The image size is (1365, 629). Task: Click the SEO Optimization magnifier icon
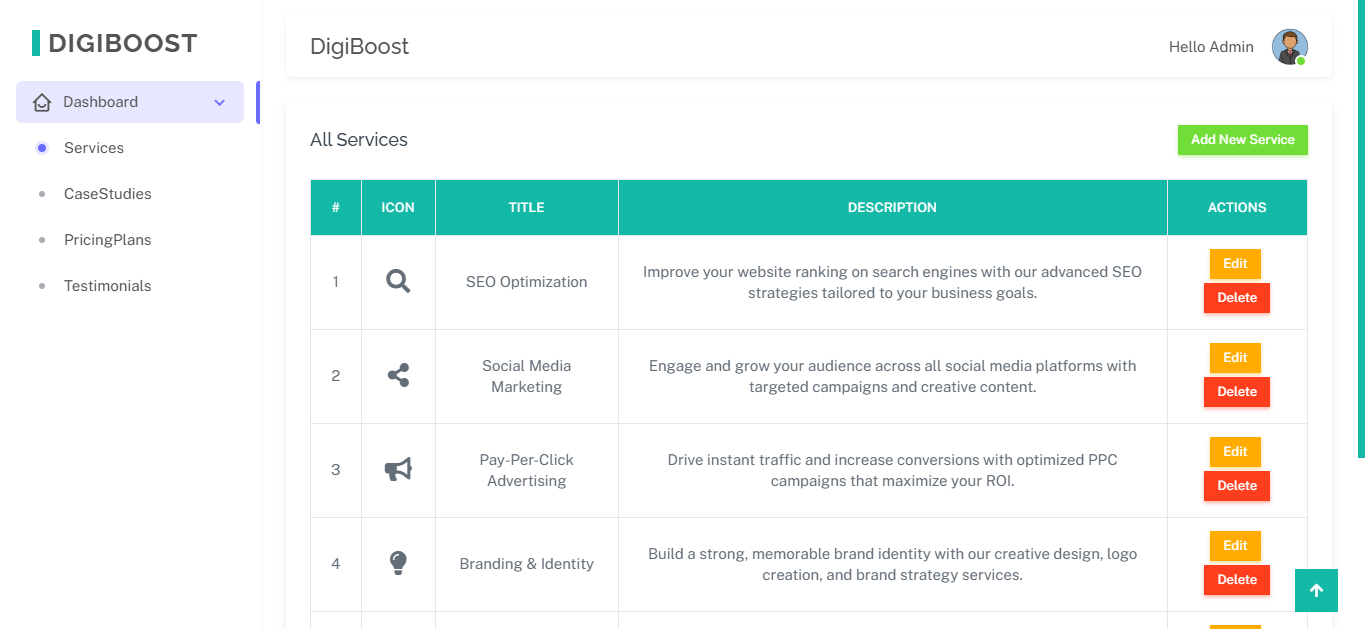click(398, 282)
